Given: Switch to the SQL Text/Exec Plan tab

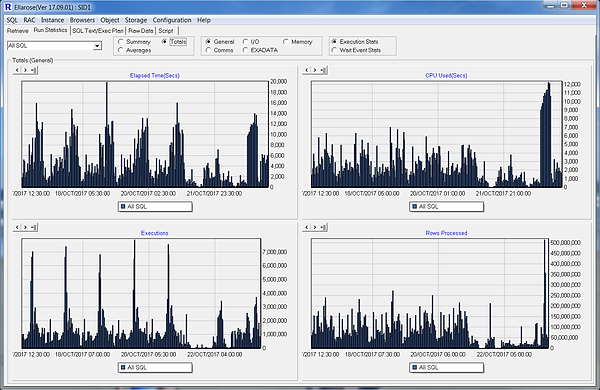Looking at the screenshot, I should pos(98,31).
